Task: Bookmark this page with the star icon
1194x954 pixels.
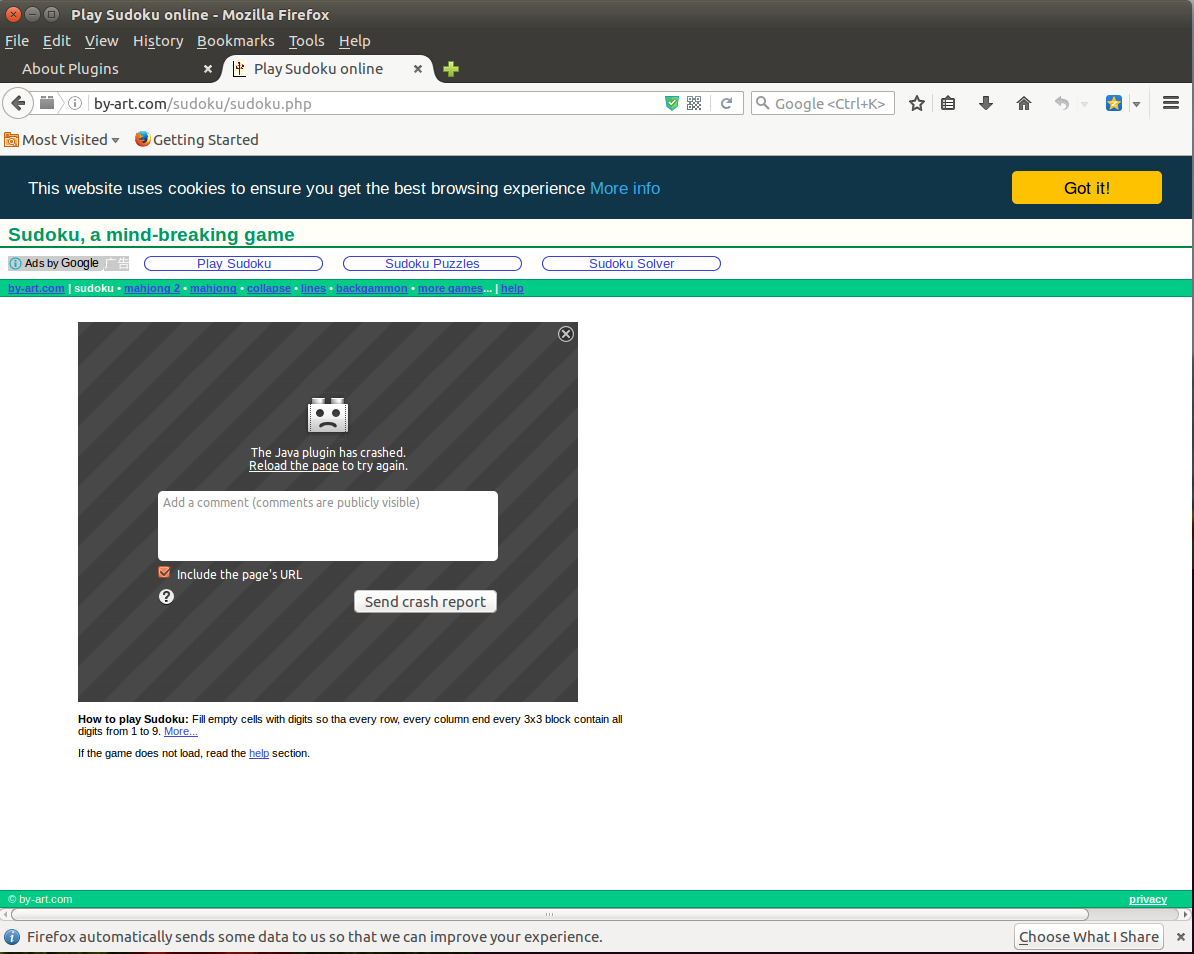Action: click(x=916, y=103)
